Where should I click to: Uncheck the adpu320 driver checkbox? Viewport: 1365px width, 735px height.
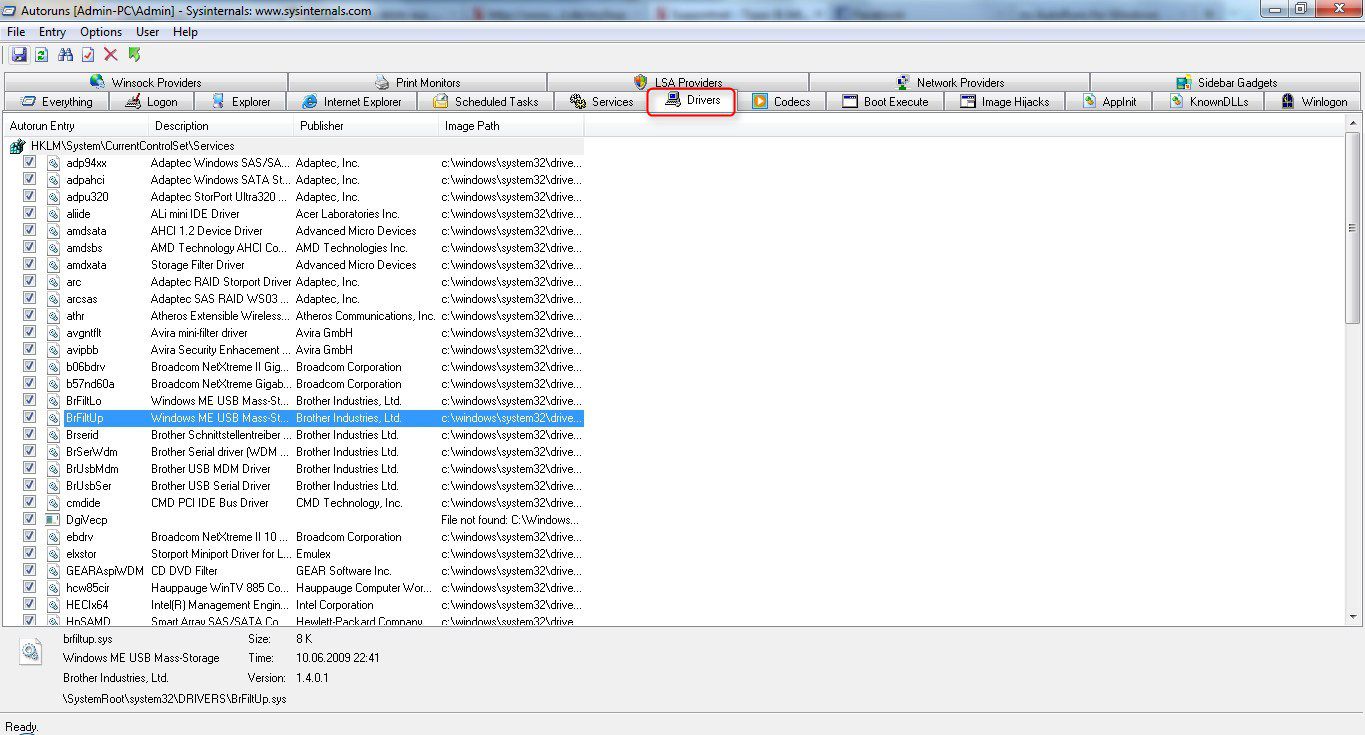coord(29,196)
